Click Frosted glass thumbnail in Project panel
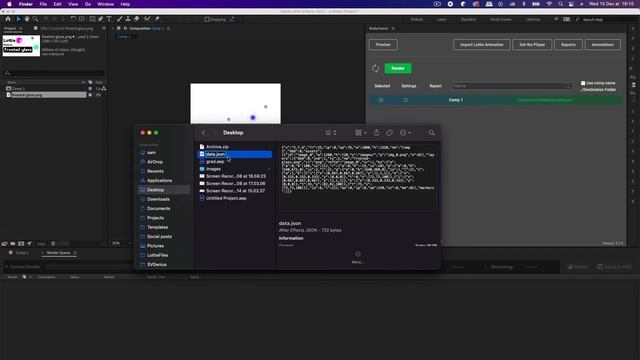The image size is (640, 360). [x=21, y=45]
